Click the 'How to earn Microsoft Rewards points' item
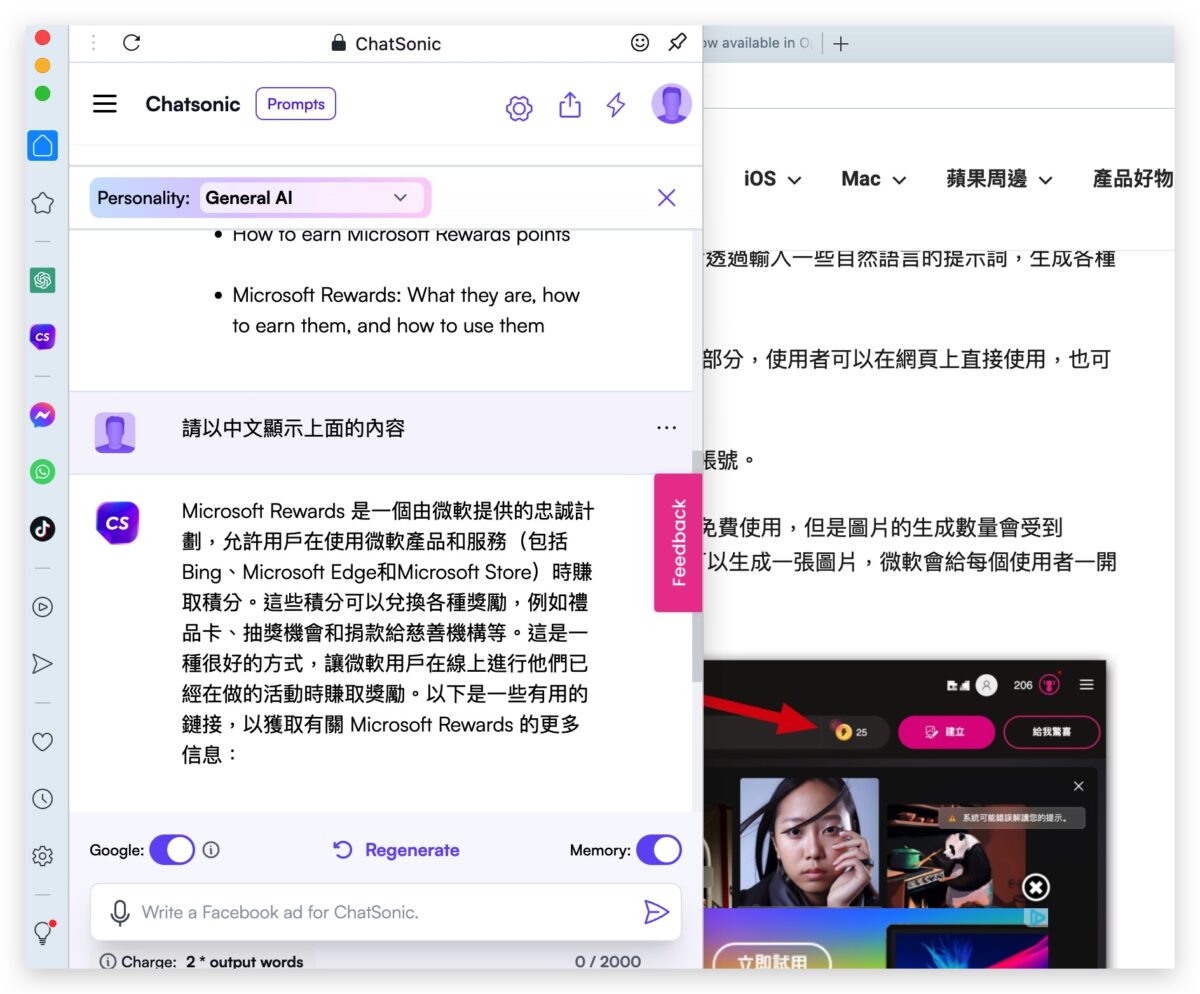This screenshot has width=1200, height=994. 401,236
